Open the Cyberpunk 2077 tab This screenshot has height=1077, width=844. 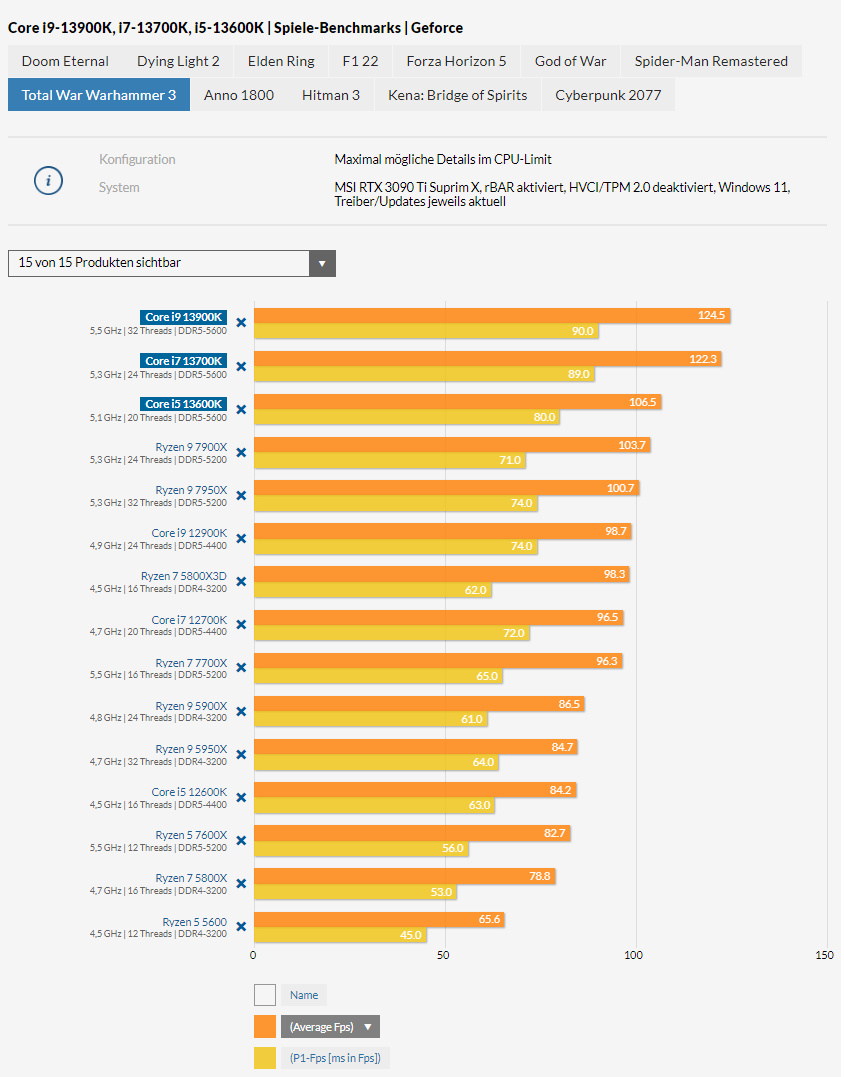(x=608, y=95)
